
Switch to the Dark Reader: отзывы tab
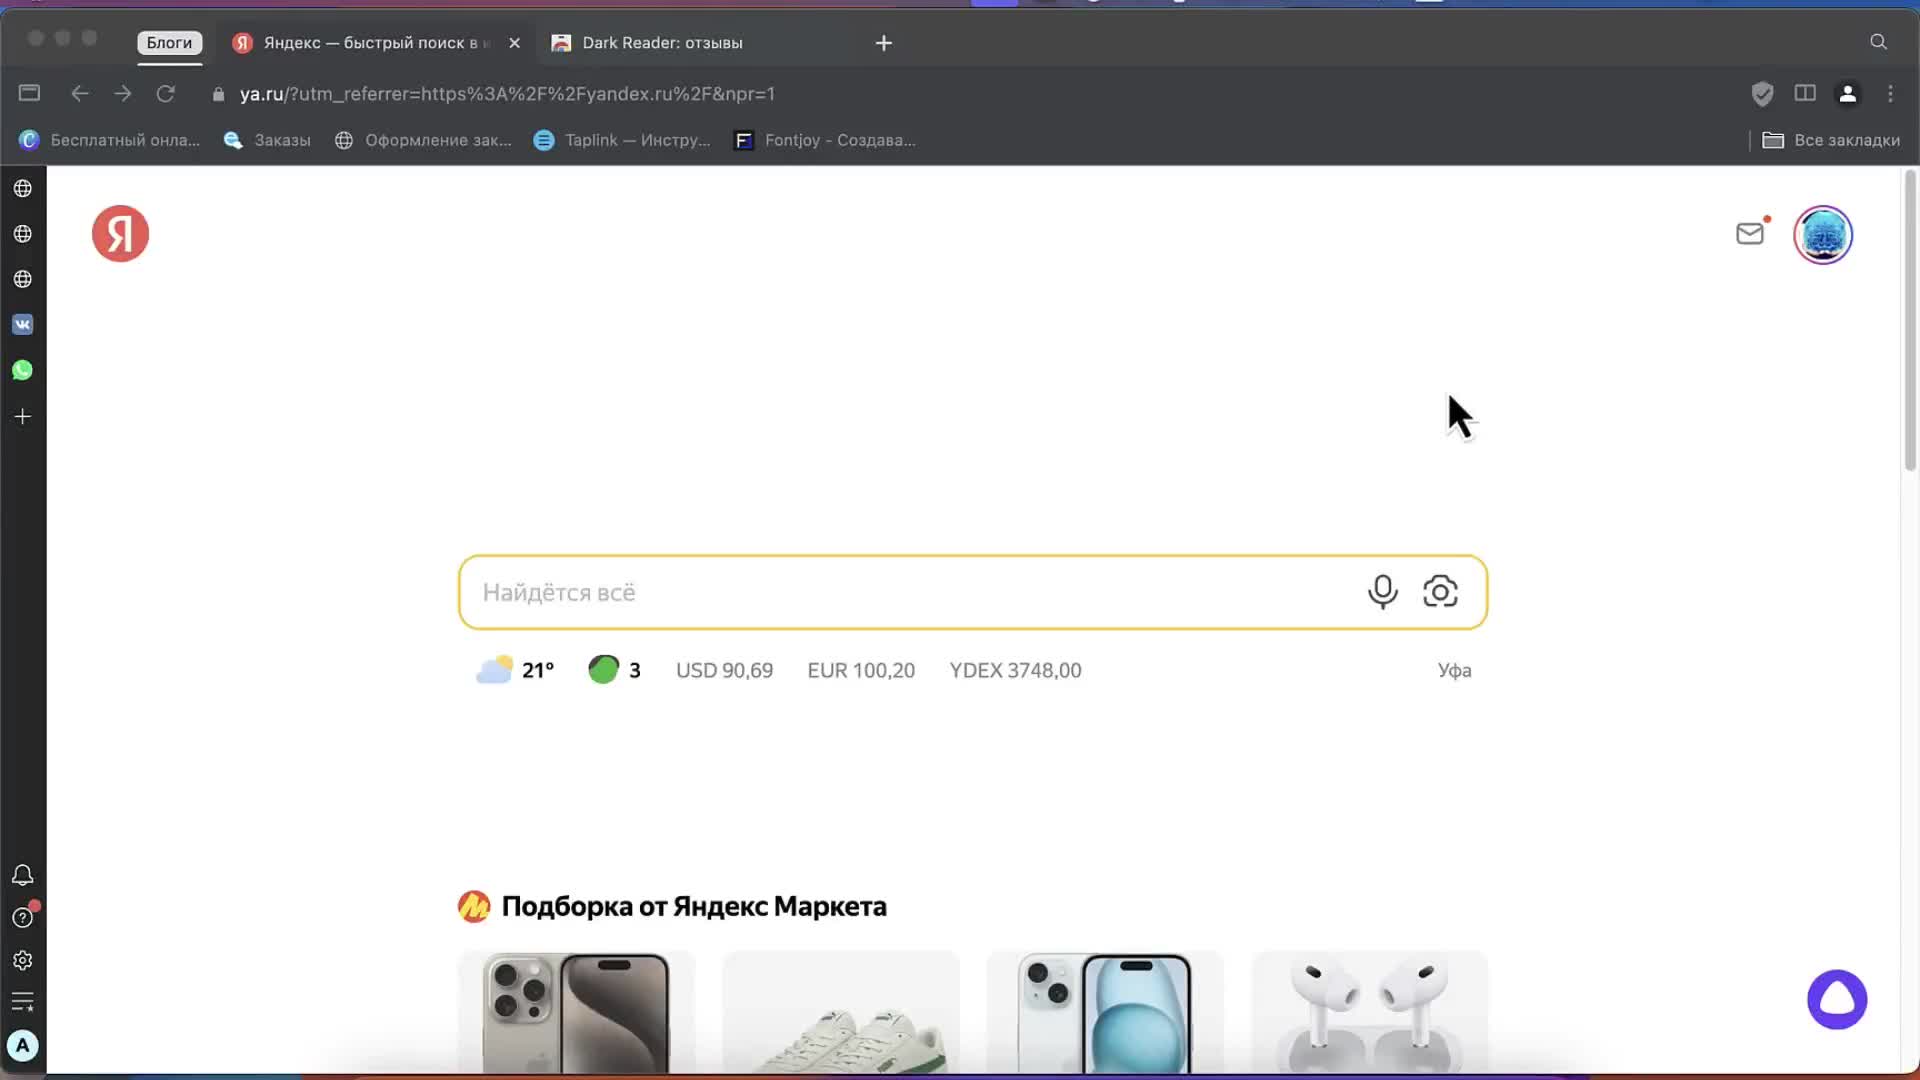point(662,43)
